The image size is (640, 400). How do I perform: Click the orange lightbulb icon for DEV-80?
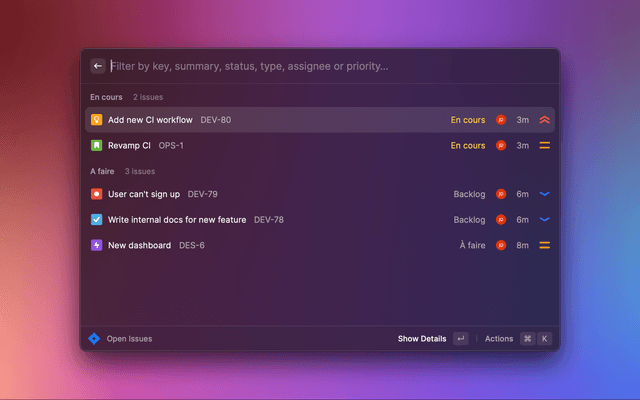[x=96, y=120]
